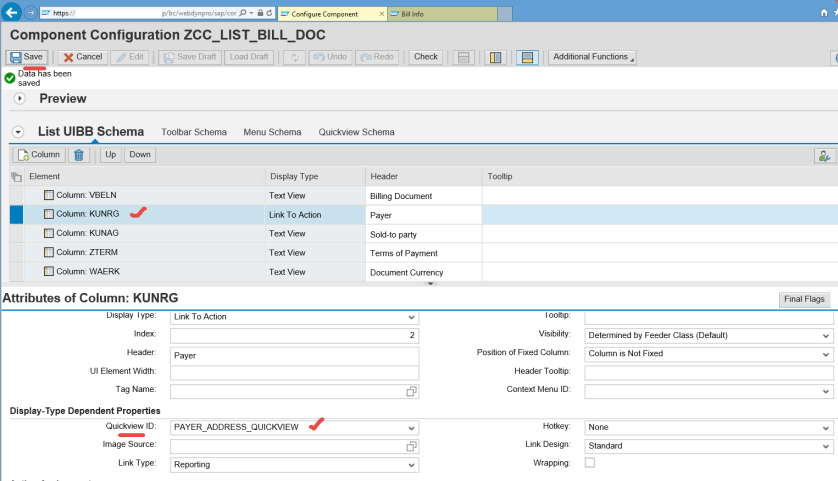Image resolution: width=838 pixels, height=481 pixels.
Task: Collapse the List UIBB Schema section
Action: pyautogui.click(x=18, y=132)
